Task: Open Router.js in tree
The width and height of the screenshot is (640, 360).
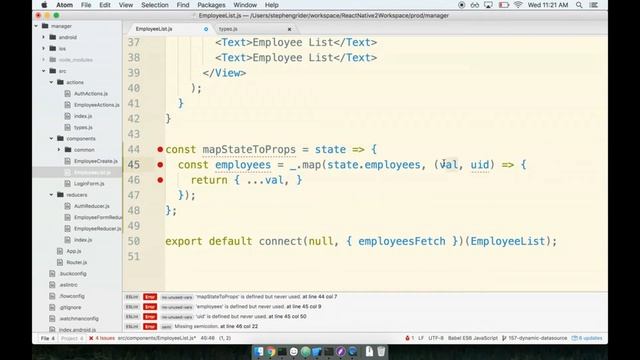Action: point(77,262)
